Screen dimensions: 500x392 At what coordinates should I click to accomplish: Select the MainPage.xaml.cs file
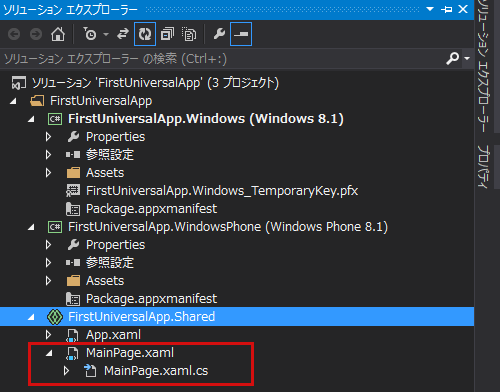pyautogui.click(x=156, y=371)
